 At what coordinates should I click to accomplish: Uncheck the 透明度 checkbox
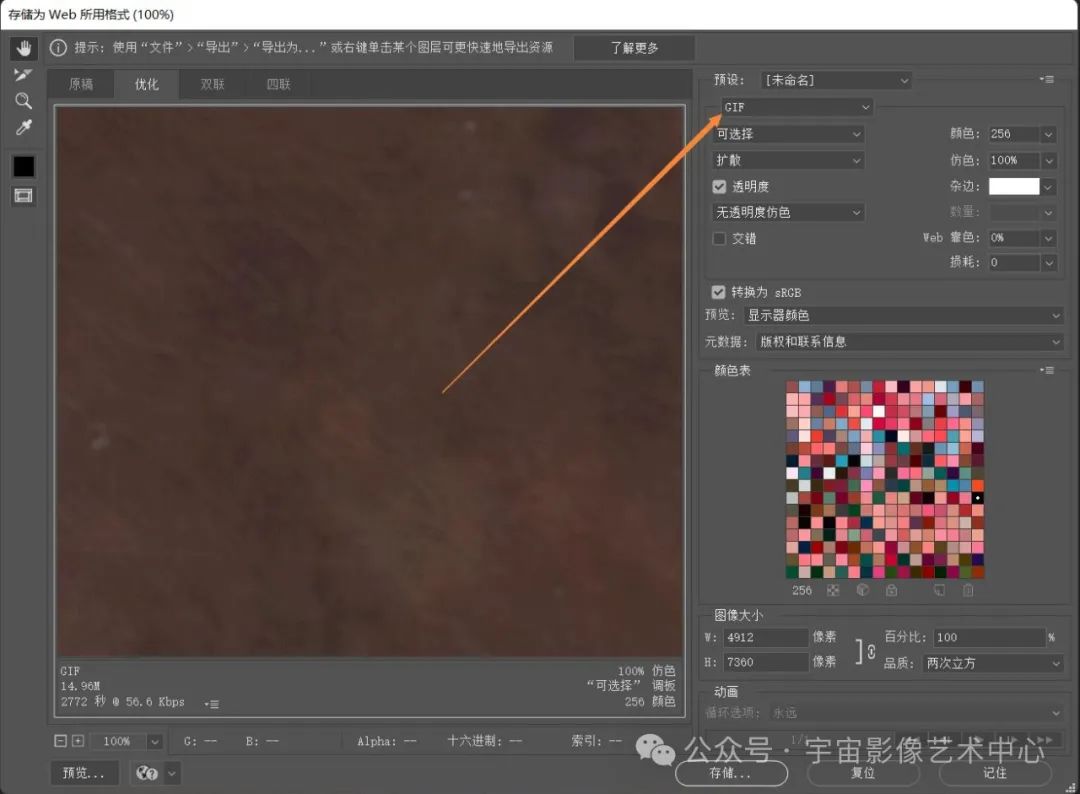(x=719, y=187)
